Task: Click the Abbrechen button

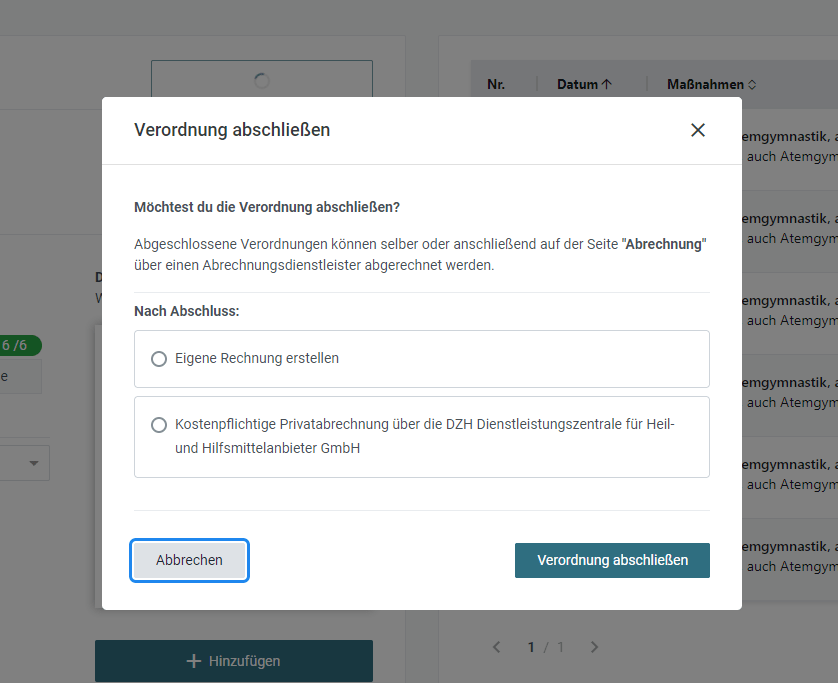Action: point(189,560)
